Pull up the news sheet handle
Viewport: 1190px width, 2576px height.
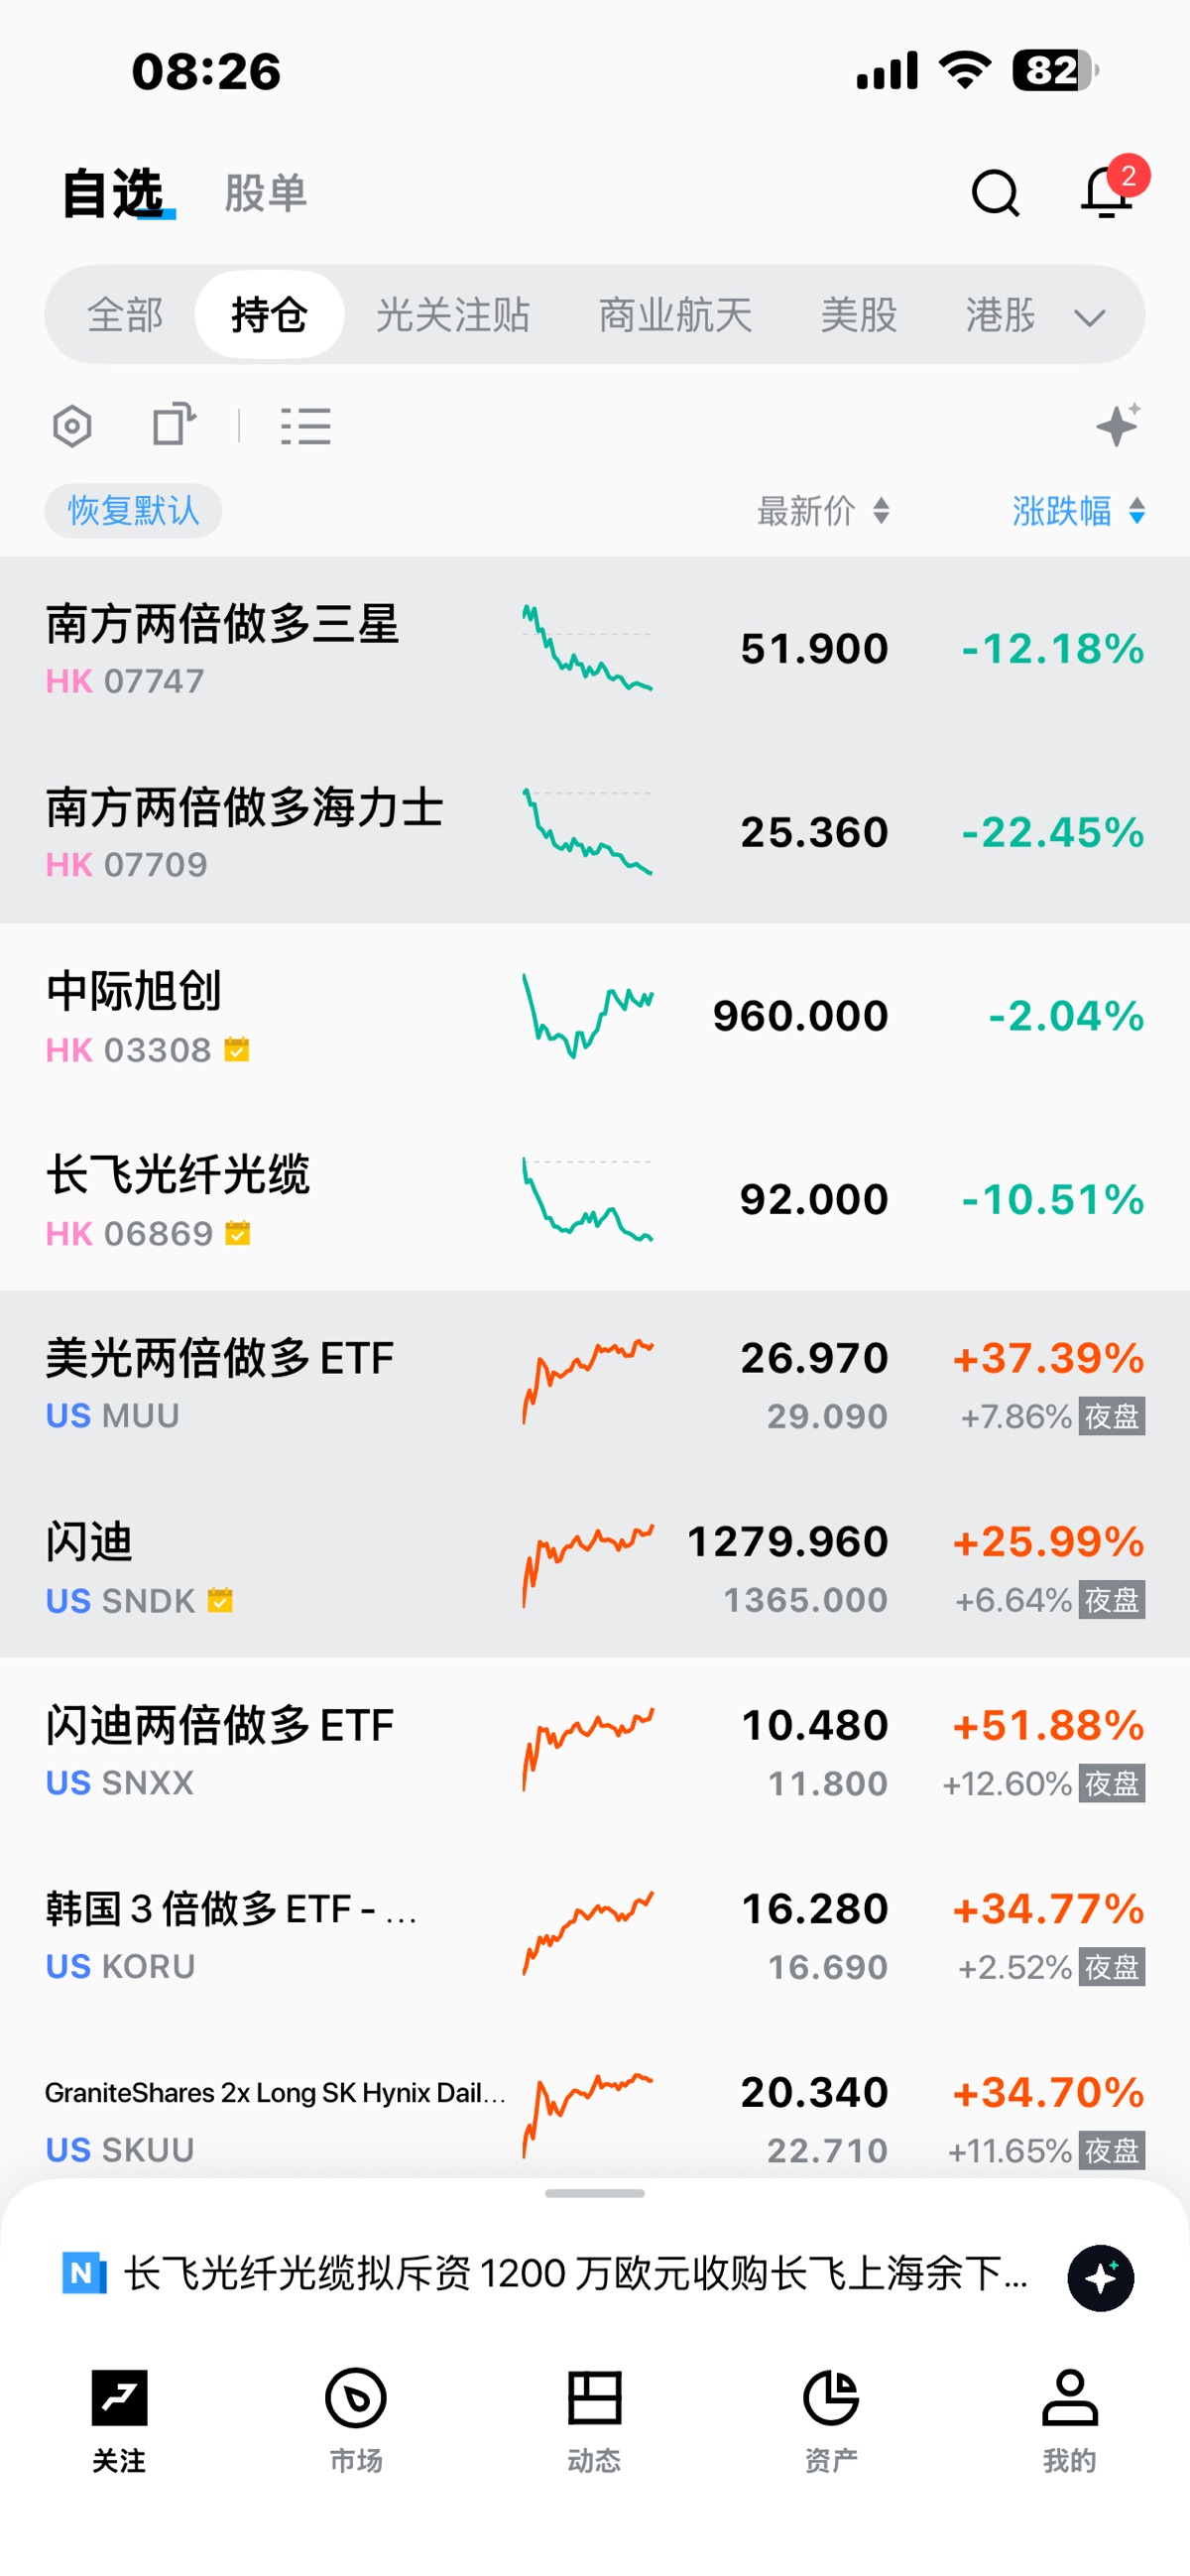(595, 2193)
